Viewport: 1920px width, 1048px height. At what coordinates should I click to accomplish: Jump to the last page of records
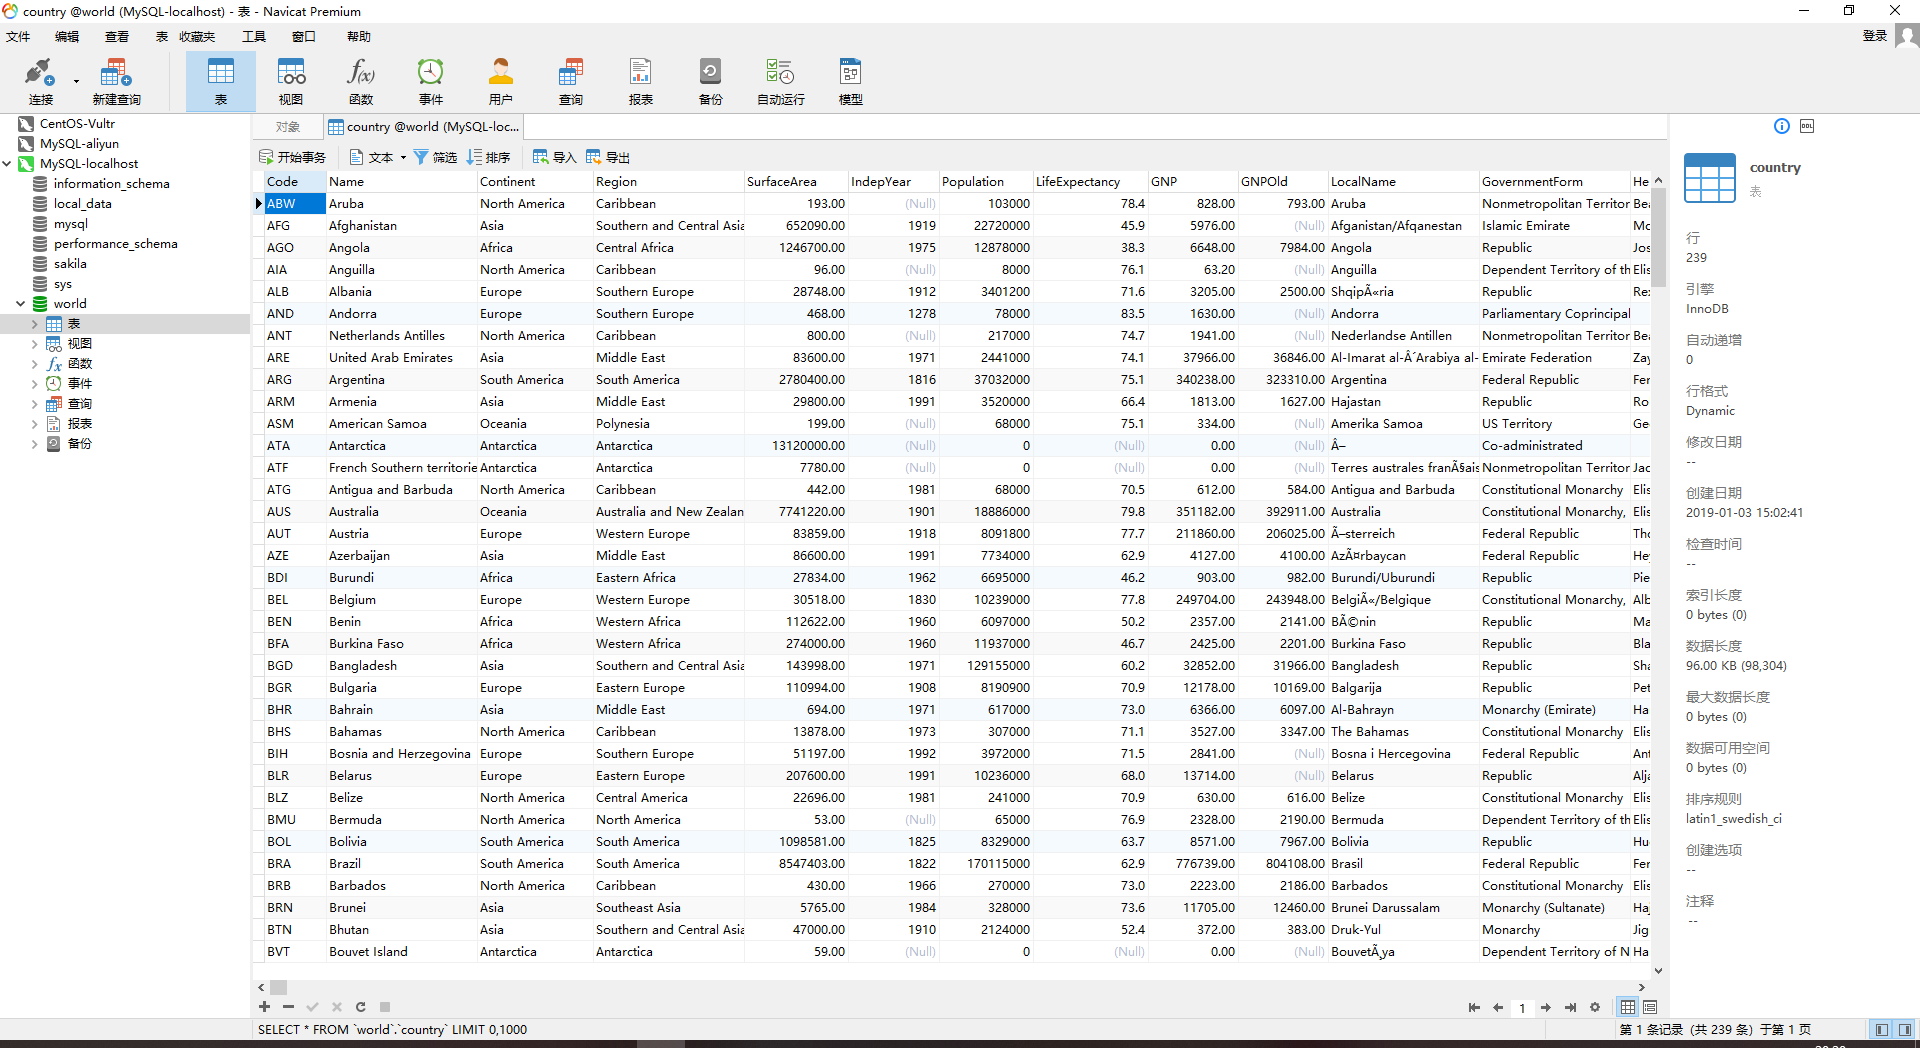pos(1570,1007)
